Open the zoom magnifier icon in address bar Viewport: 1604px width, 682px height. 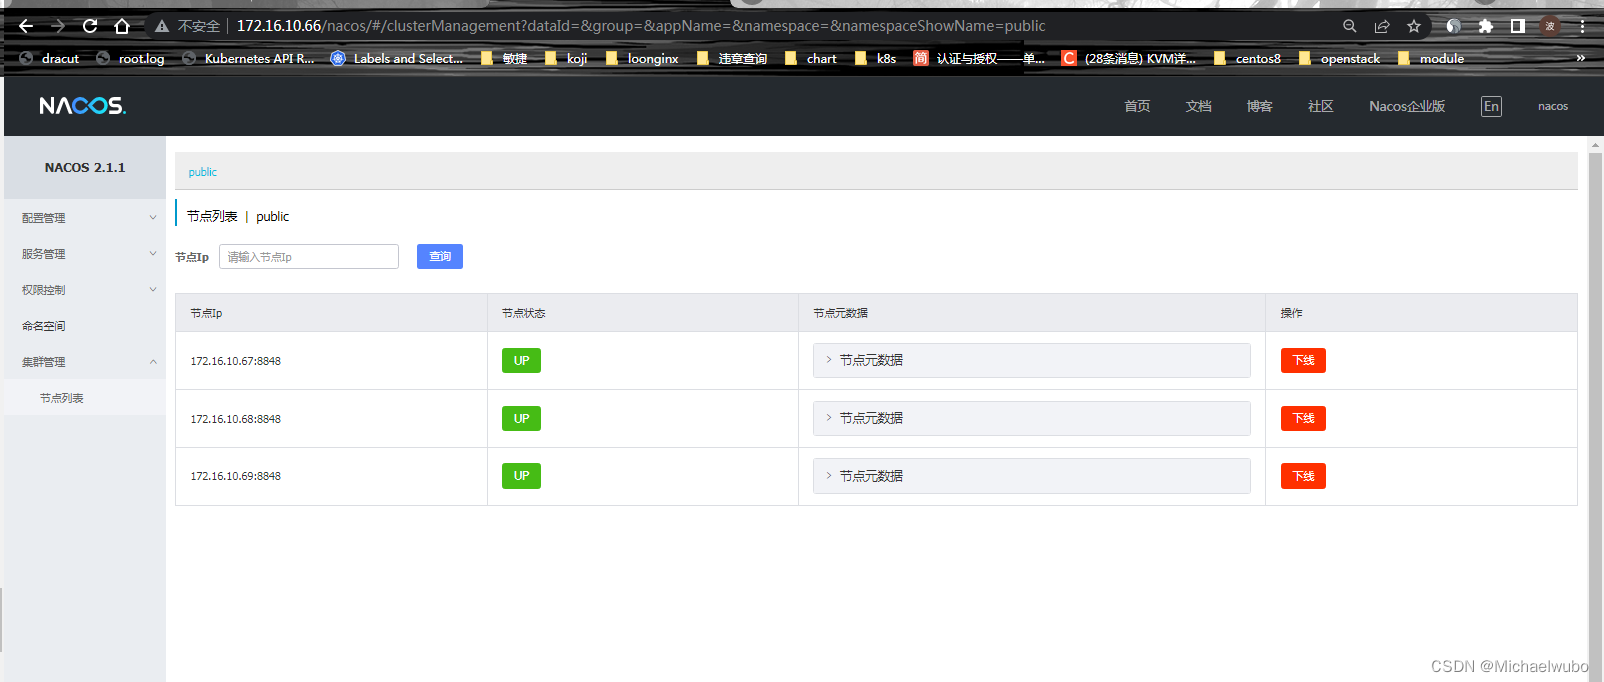[x=1350, y=26]
